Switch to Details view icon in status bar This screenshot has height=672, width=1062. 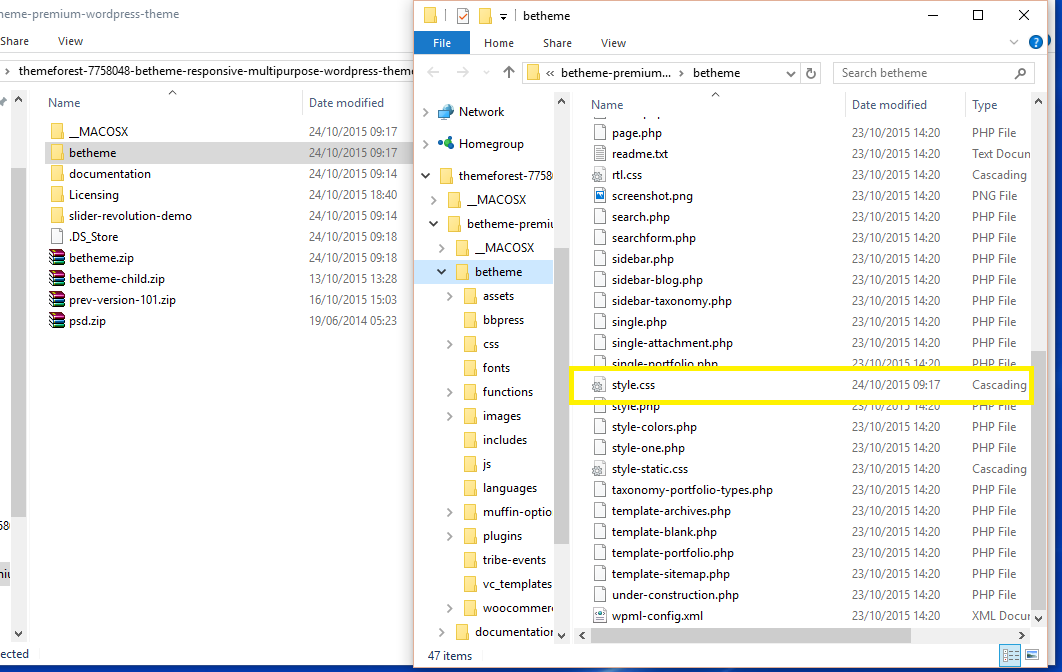1011,655
